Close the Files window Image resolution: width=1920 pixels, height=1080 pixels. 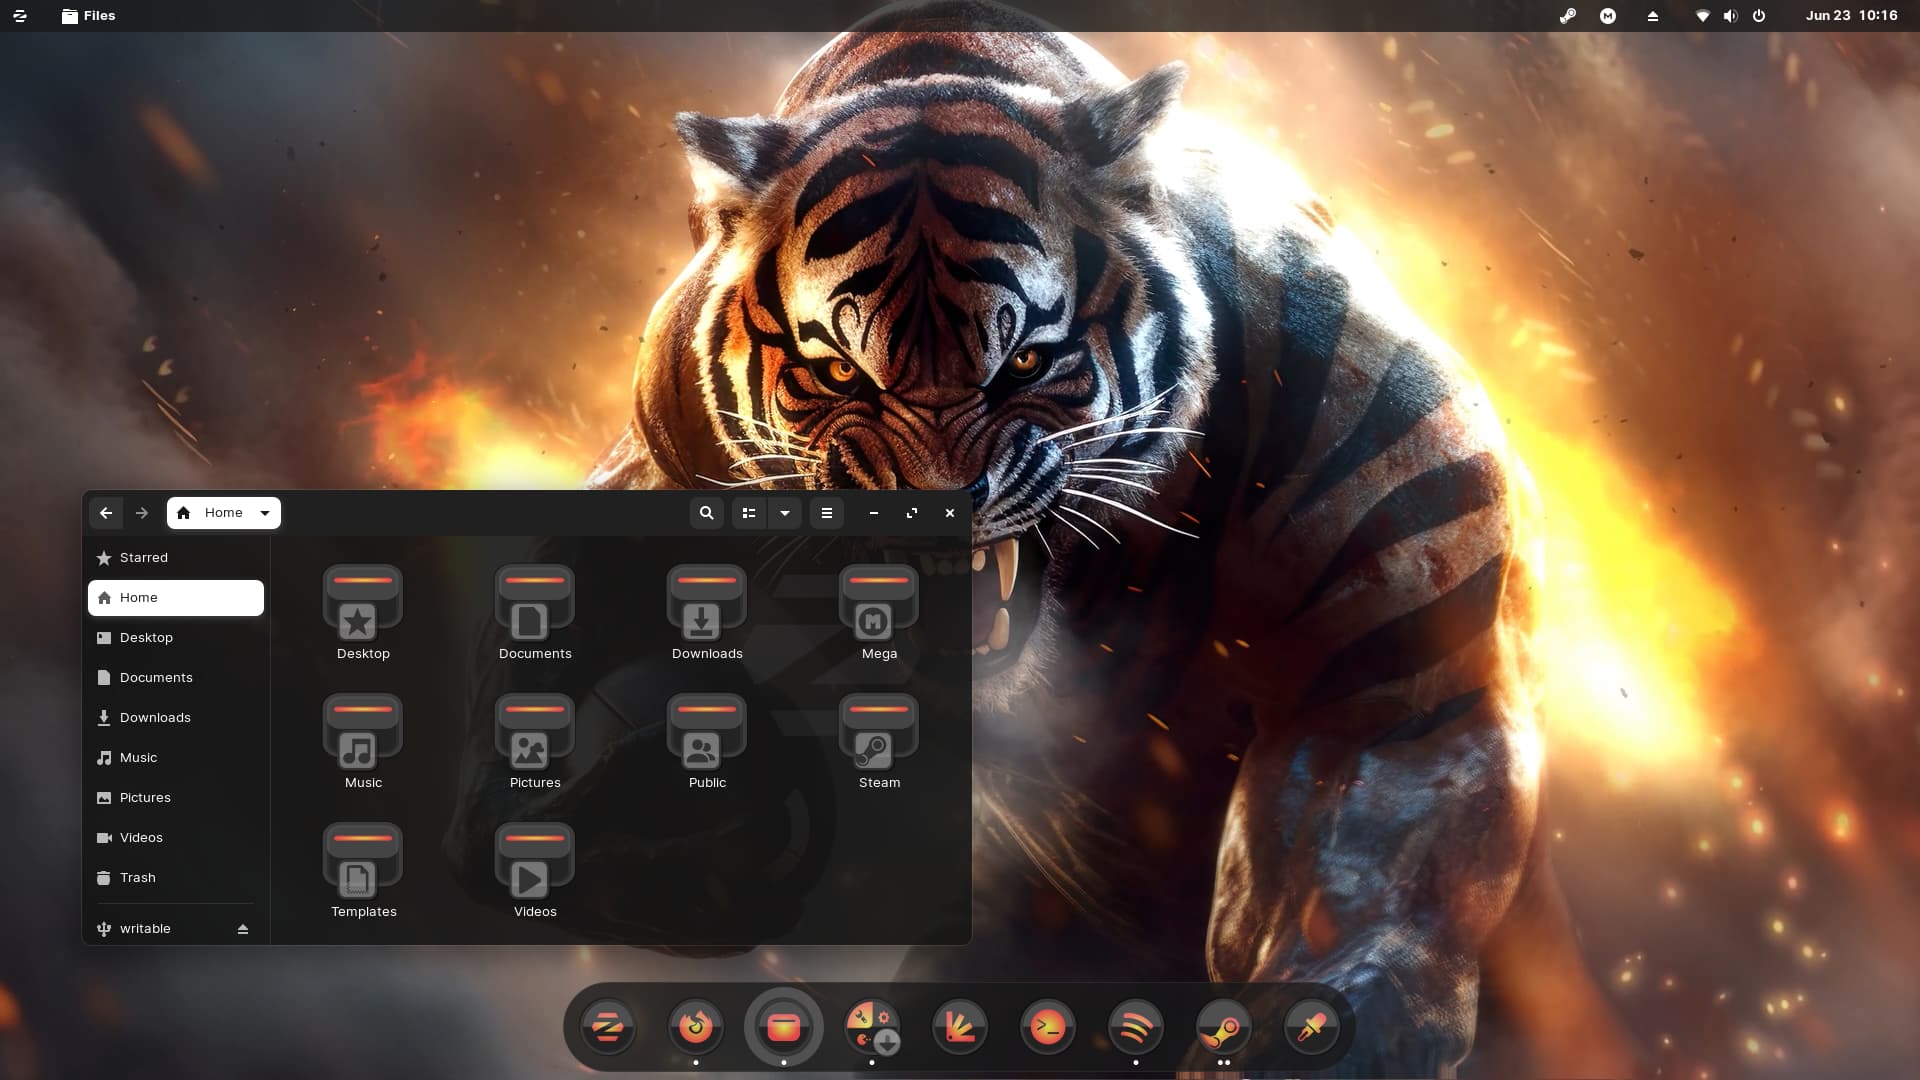coord(950,513)
